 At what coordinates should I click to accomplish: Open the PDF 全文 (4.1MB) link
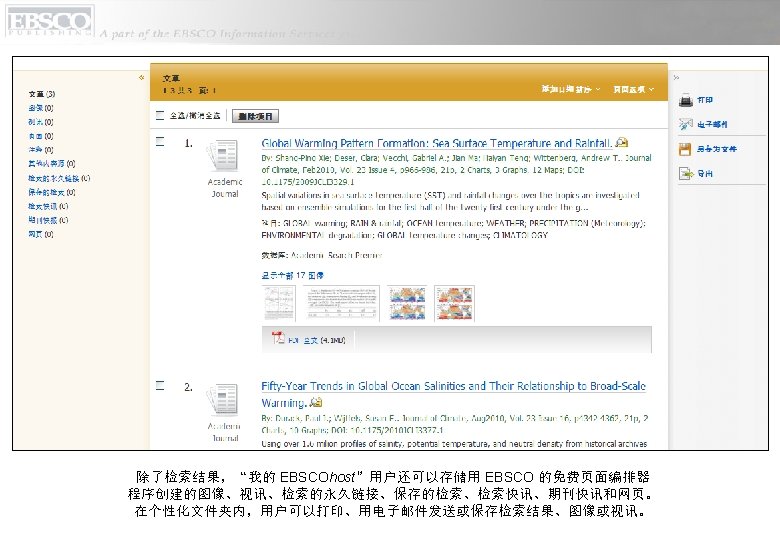[316, 340]
